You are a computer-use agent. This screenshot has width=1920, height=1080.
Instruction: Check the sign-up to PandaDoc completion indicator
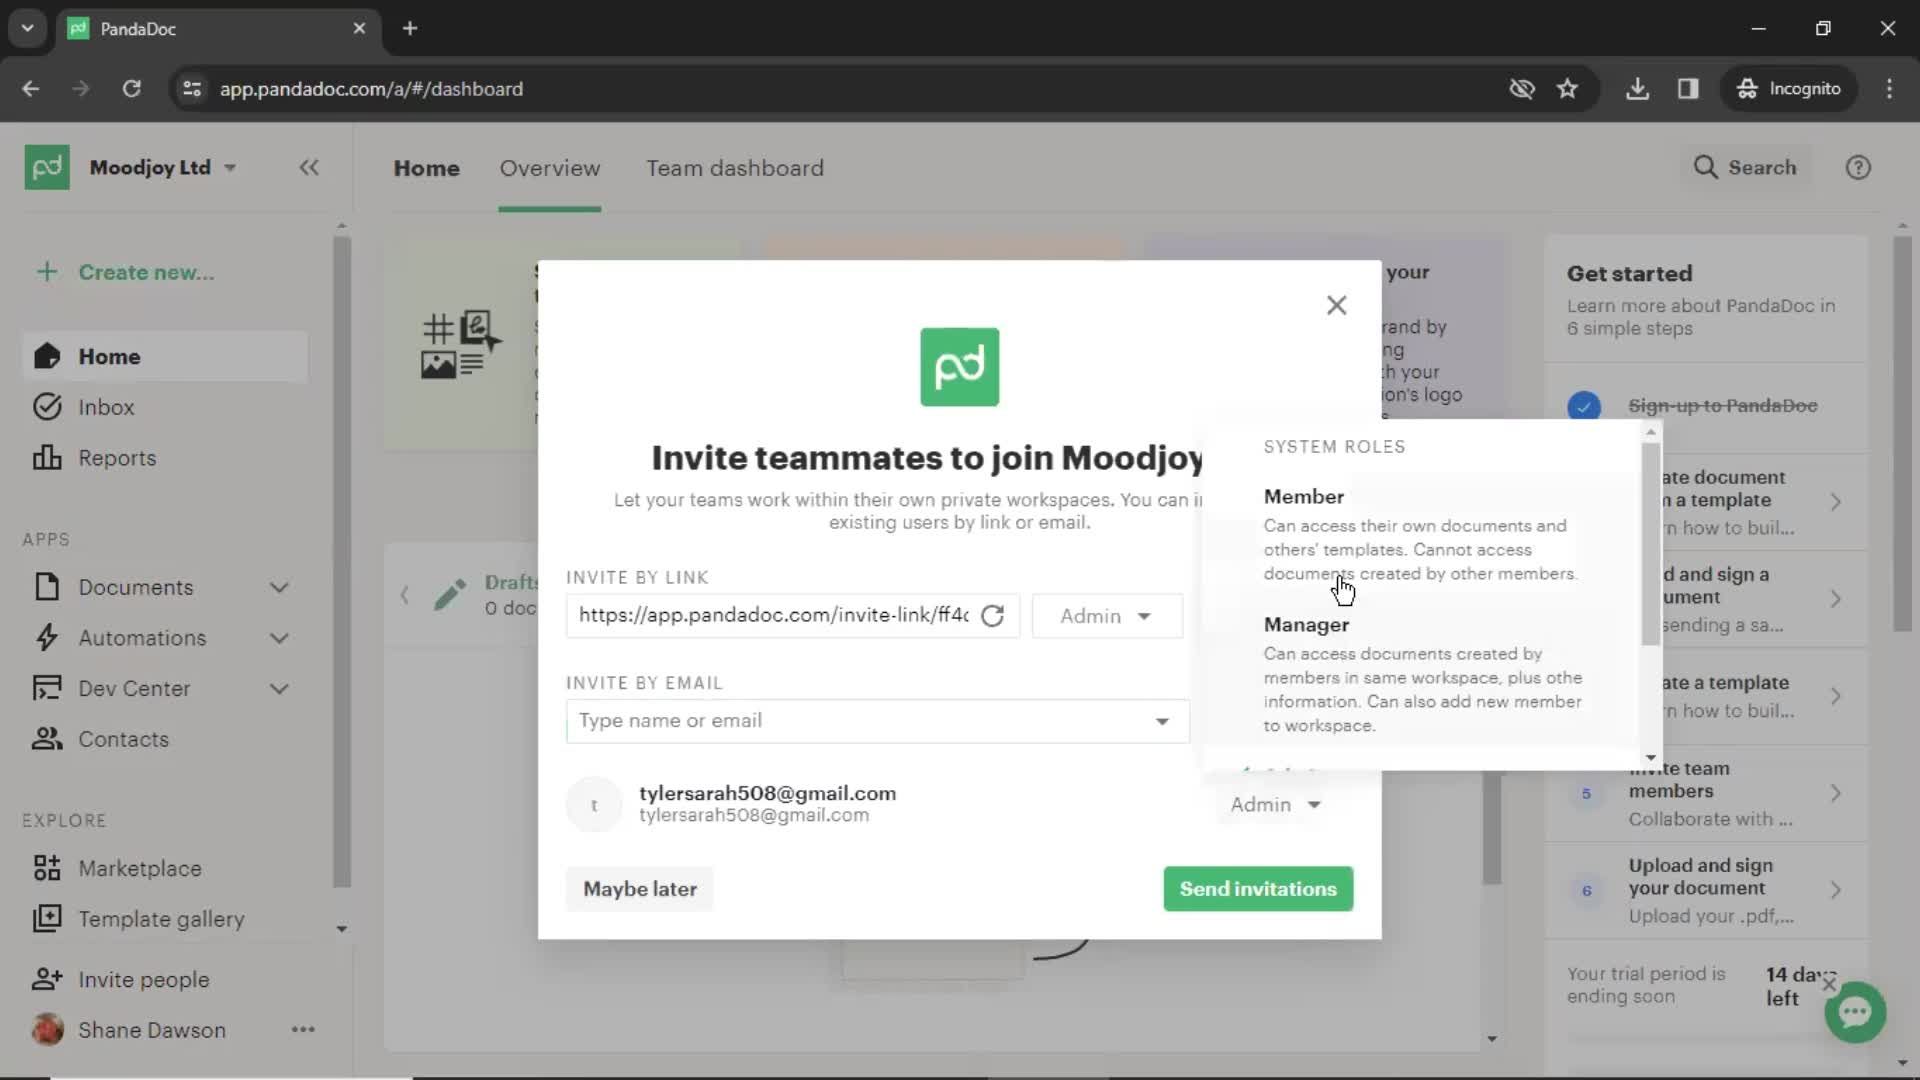coord(1585,405)
